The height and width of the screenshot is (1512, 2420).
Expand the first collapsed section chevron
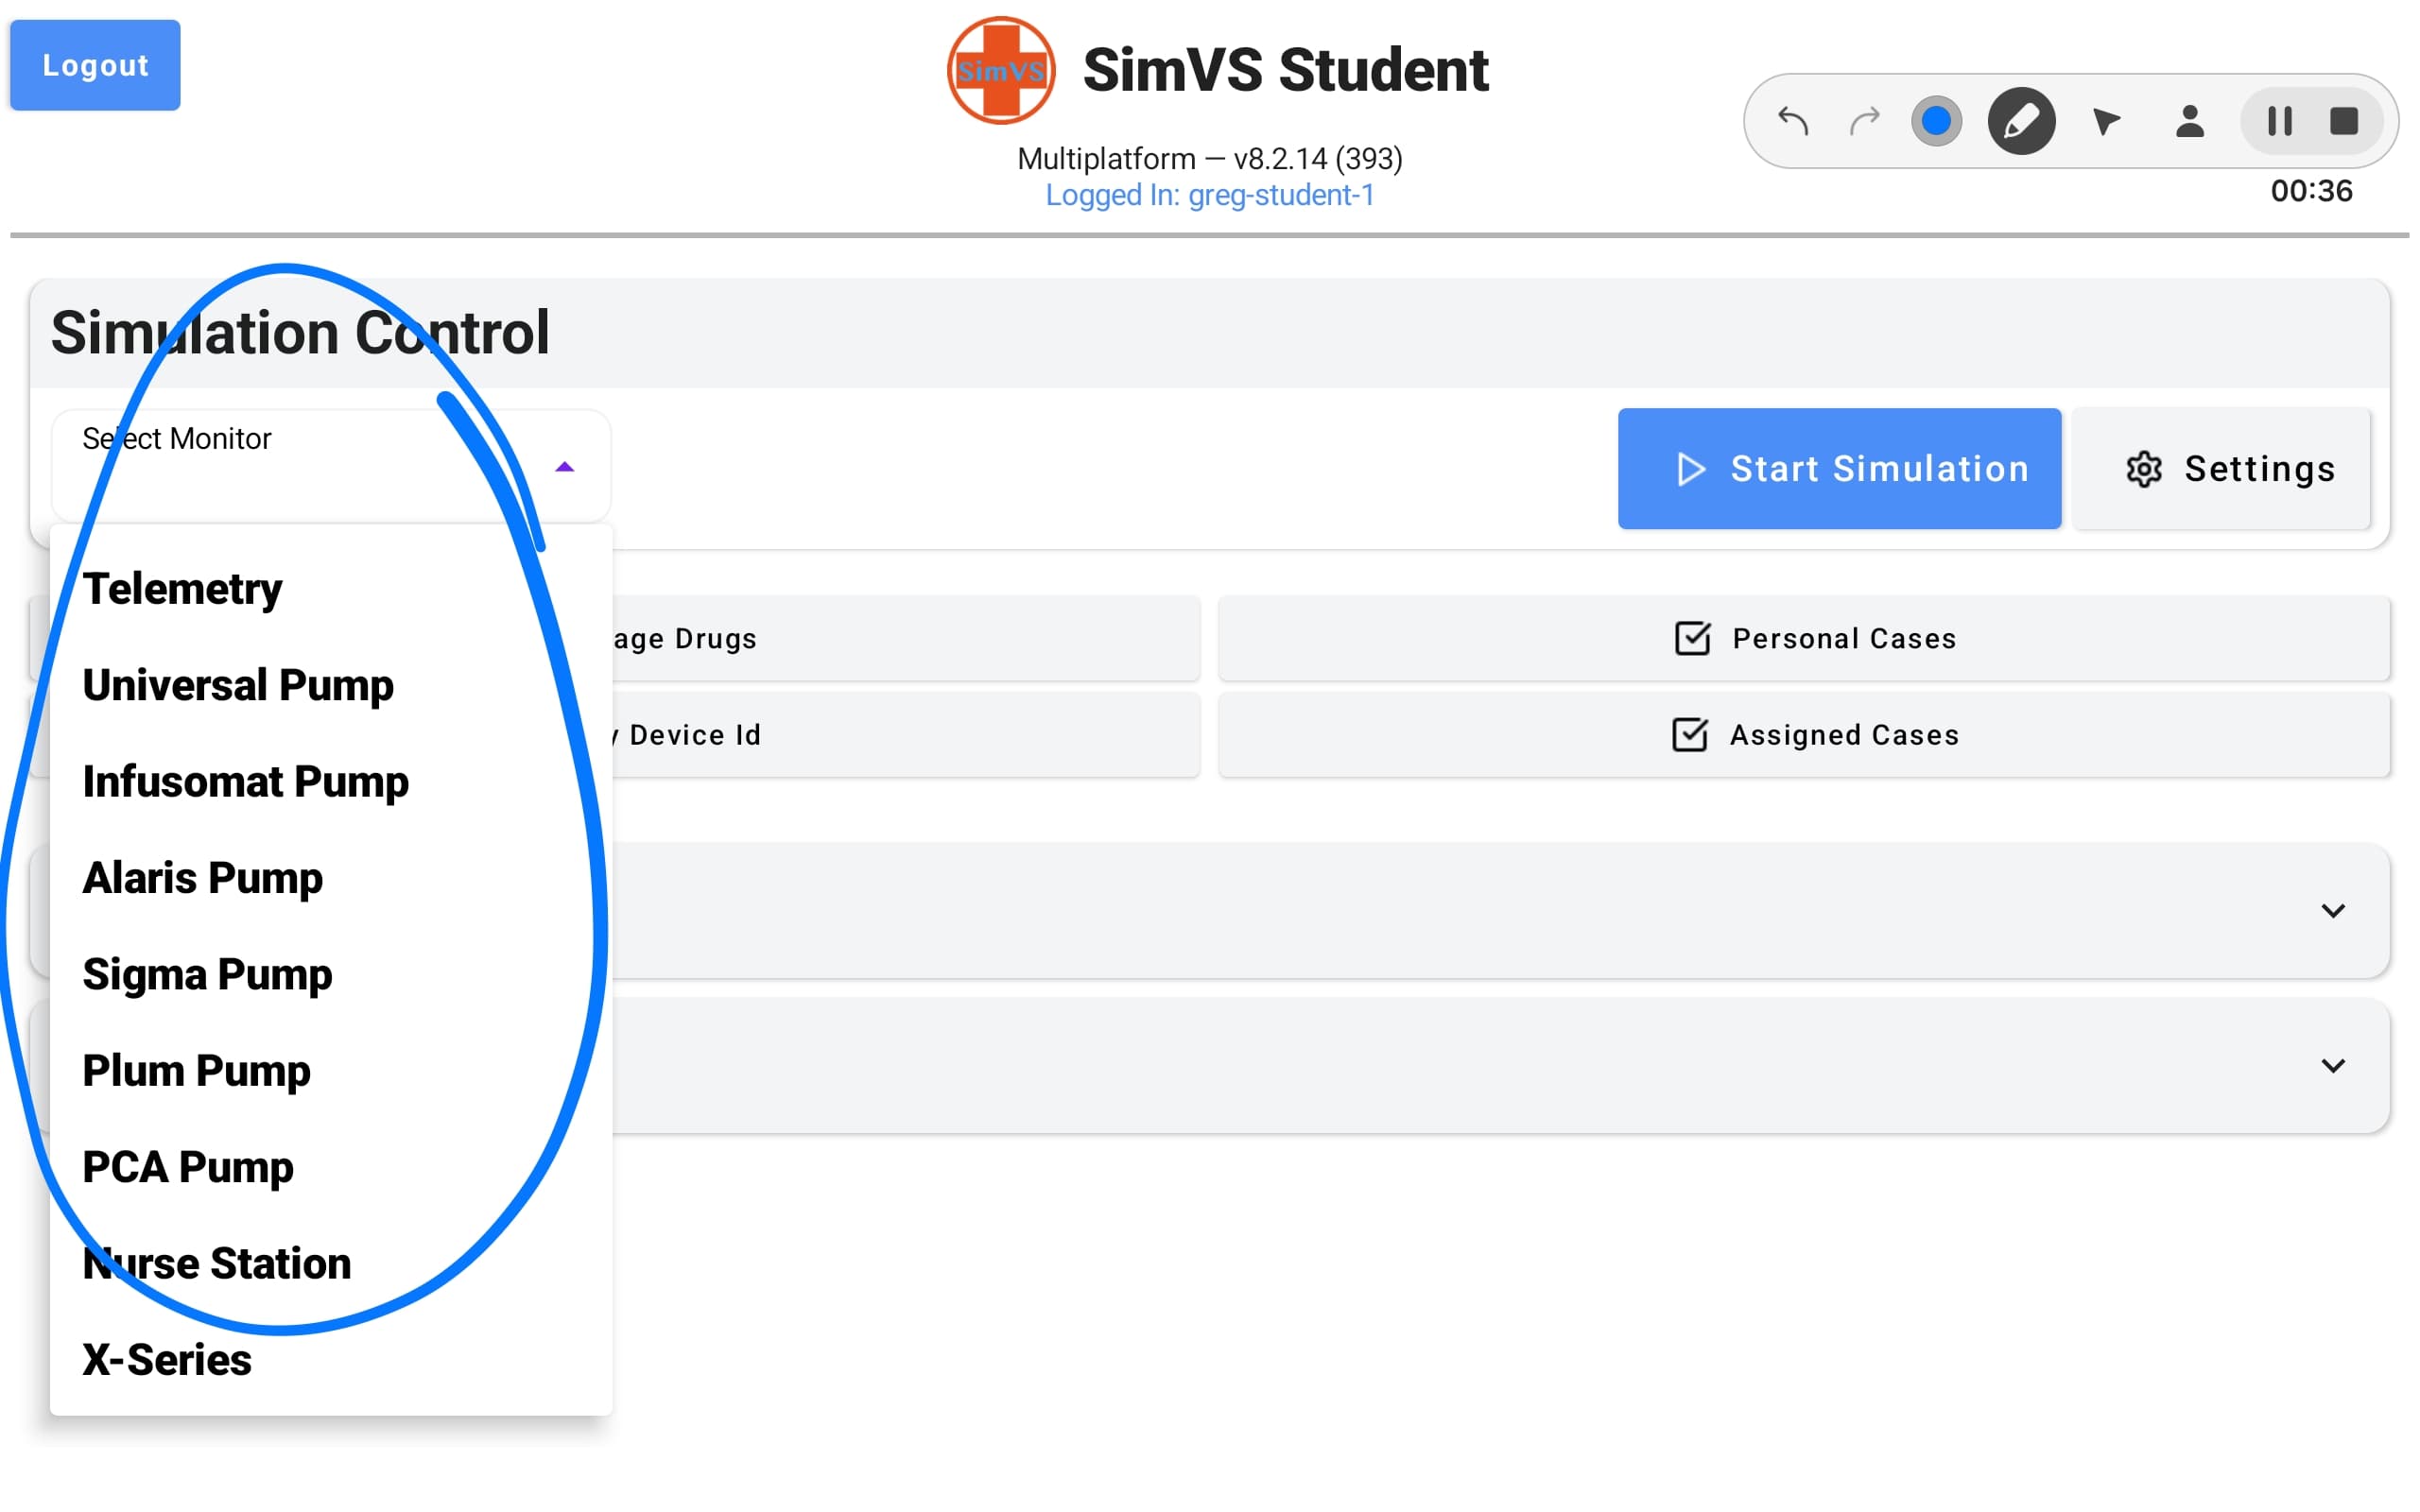(x=2335, y=910)
